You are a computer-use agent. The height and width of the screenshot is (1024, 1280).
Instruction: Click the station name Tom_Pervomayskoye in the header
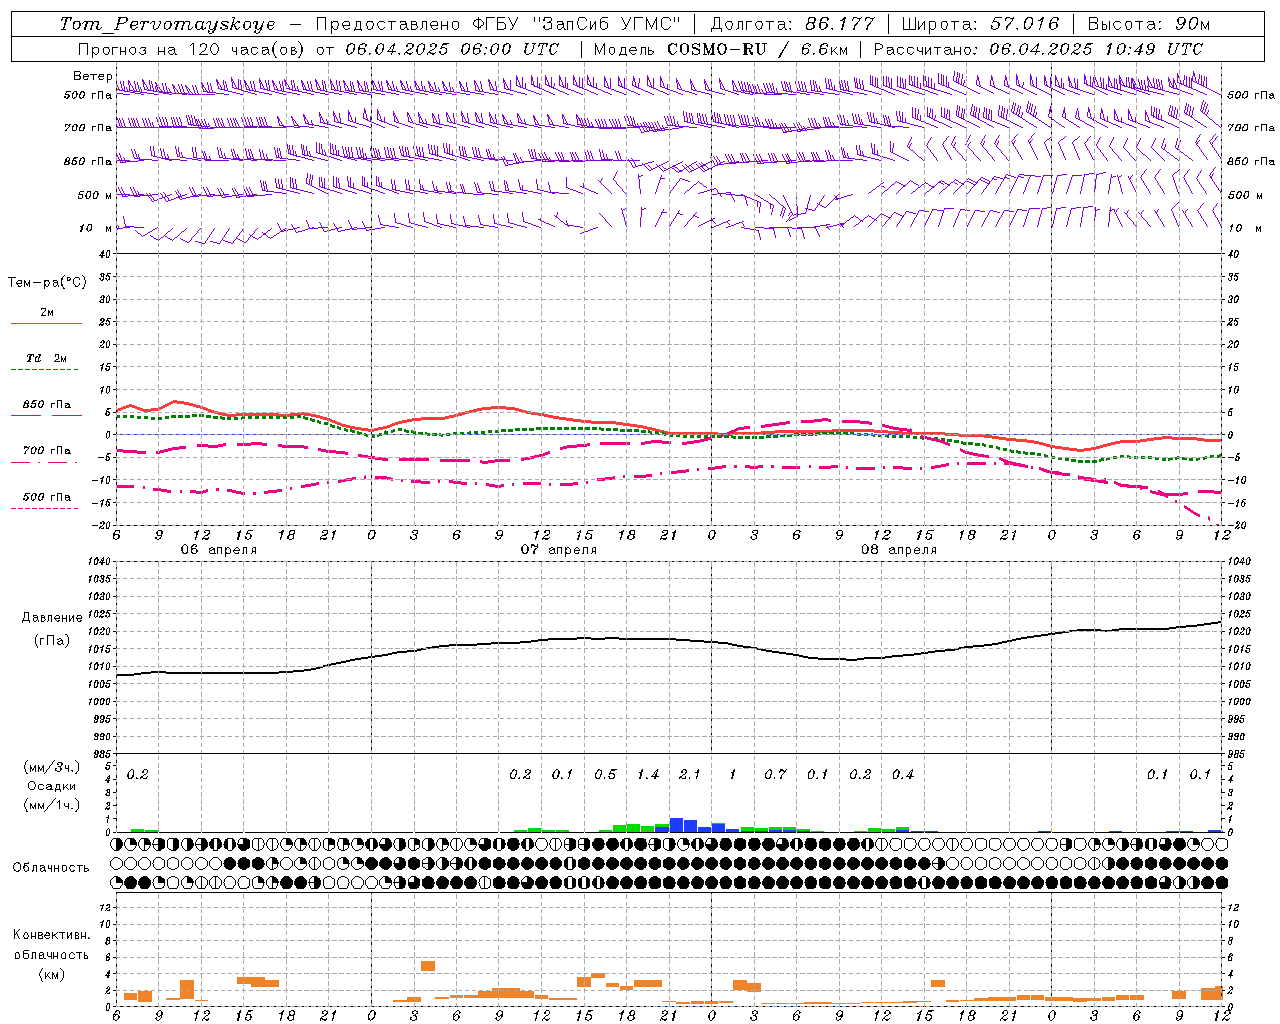click(167, 24)
